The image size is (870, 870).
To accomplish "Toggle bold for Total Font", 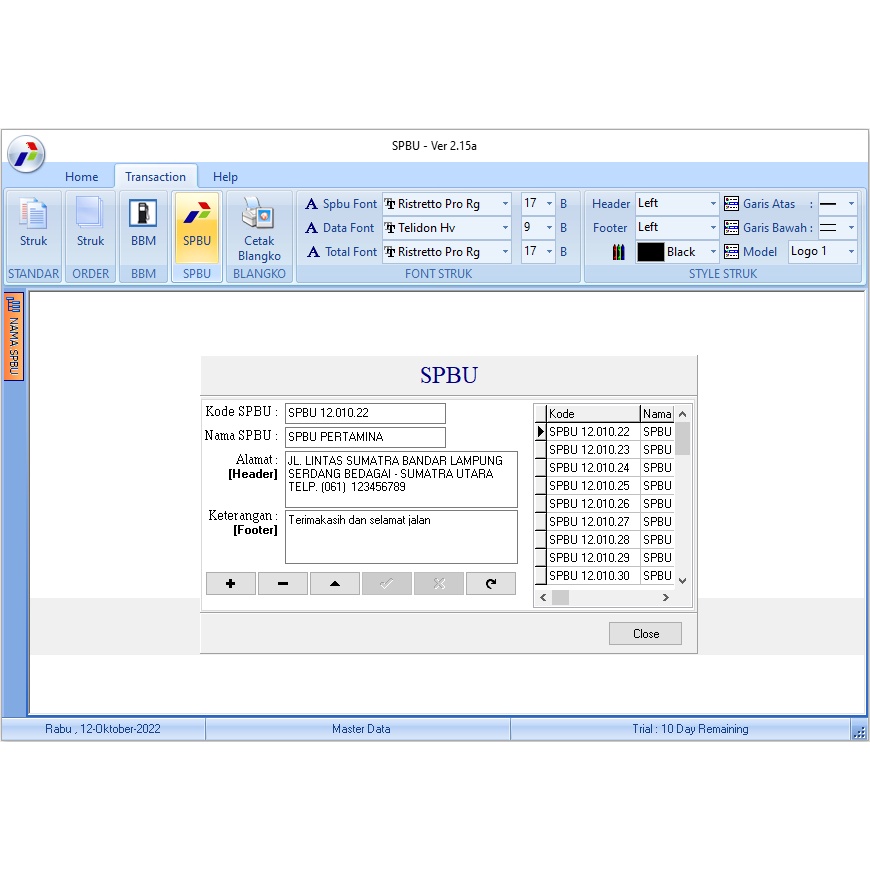I will point(564,252).
